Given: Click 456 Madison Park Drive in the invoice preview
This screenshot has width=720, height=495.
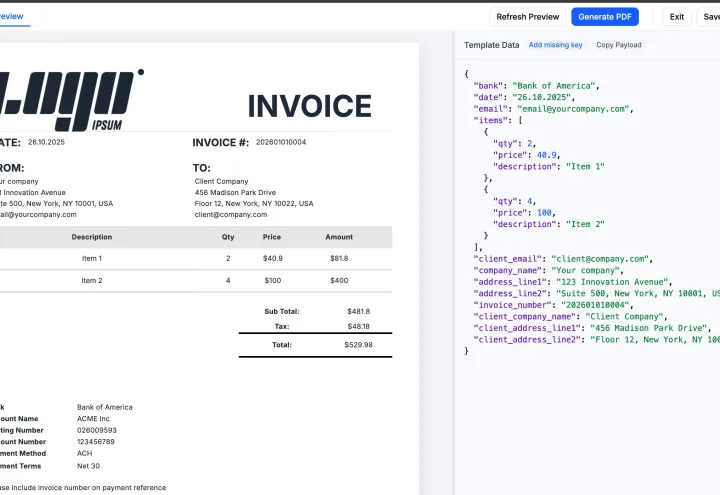Looking at the screenshot, I should click(235, 192).
